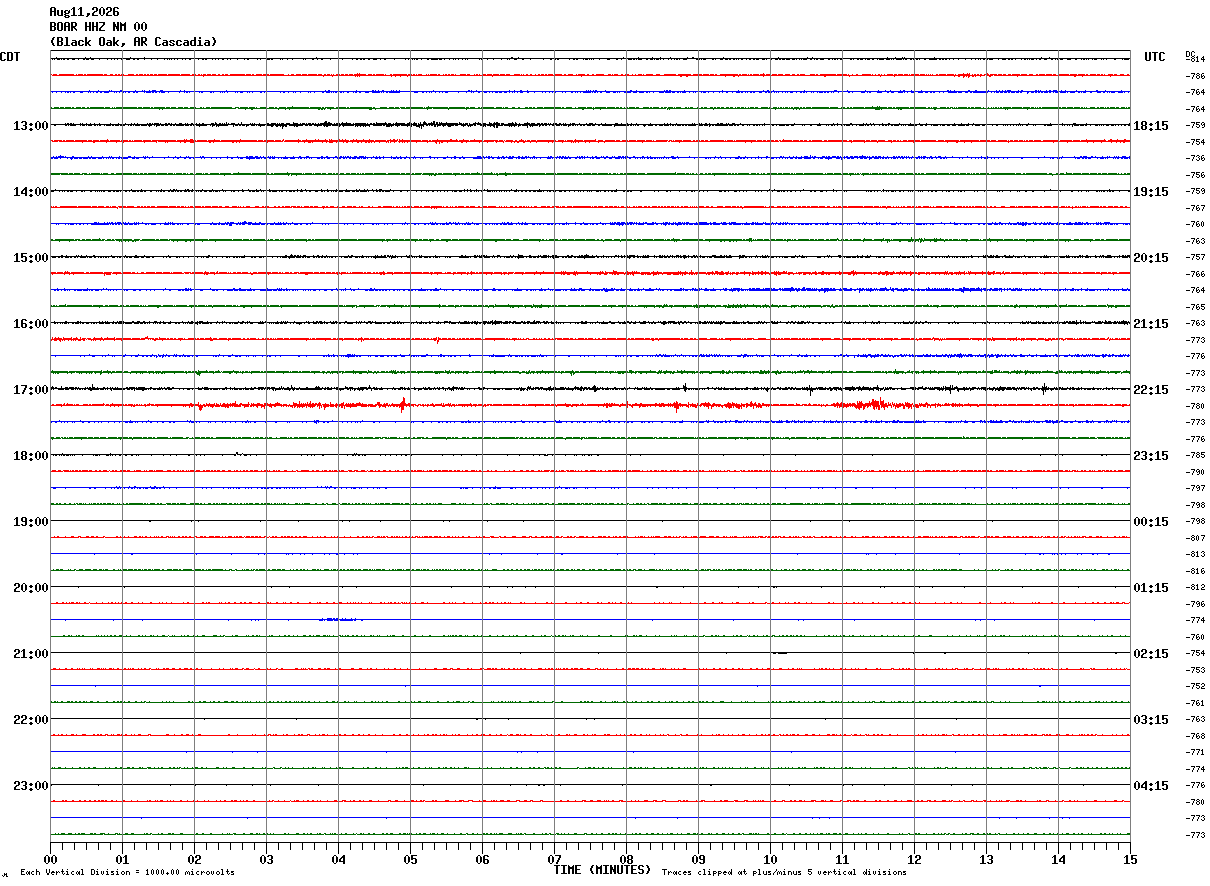Screen dimensions: 1210x886
Task: Click the -814 DC offset value
Action: (1196, 59)
